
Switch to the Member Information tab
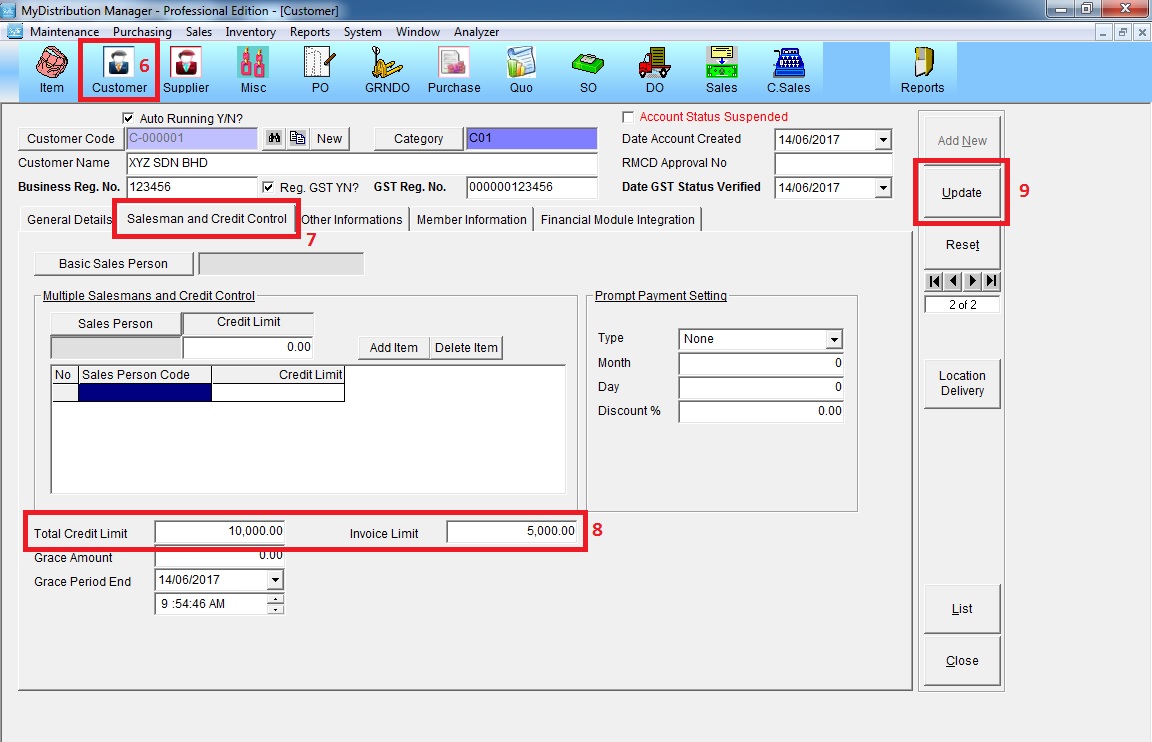tap(471, 219)
